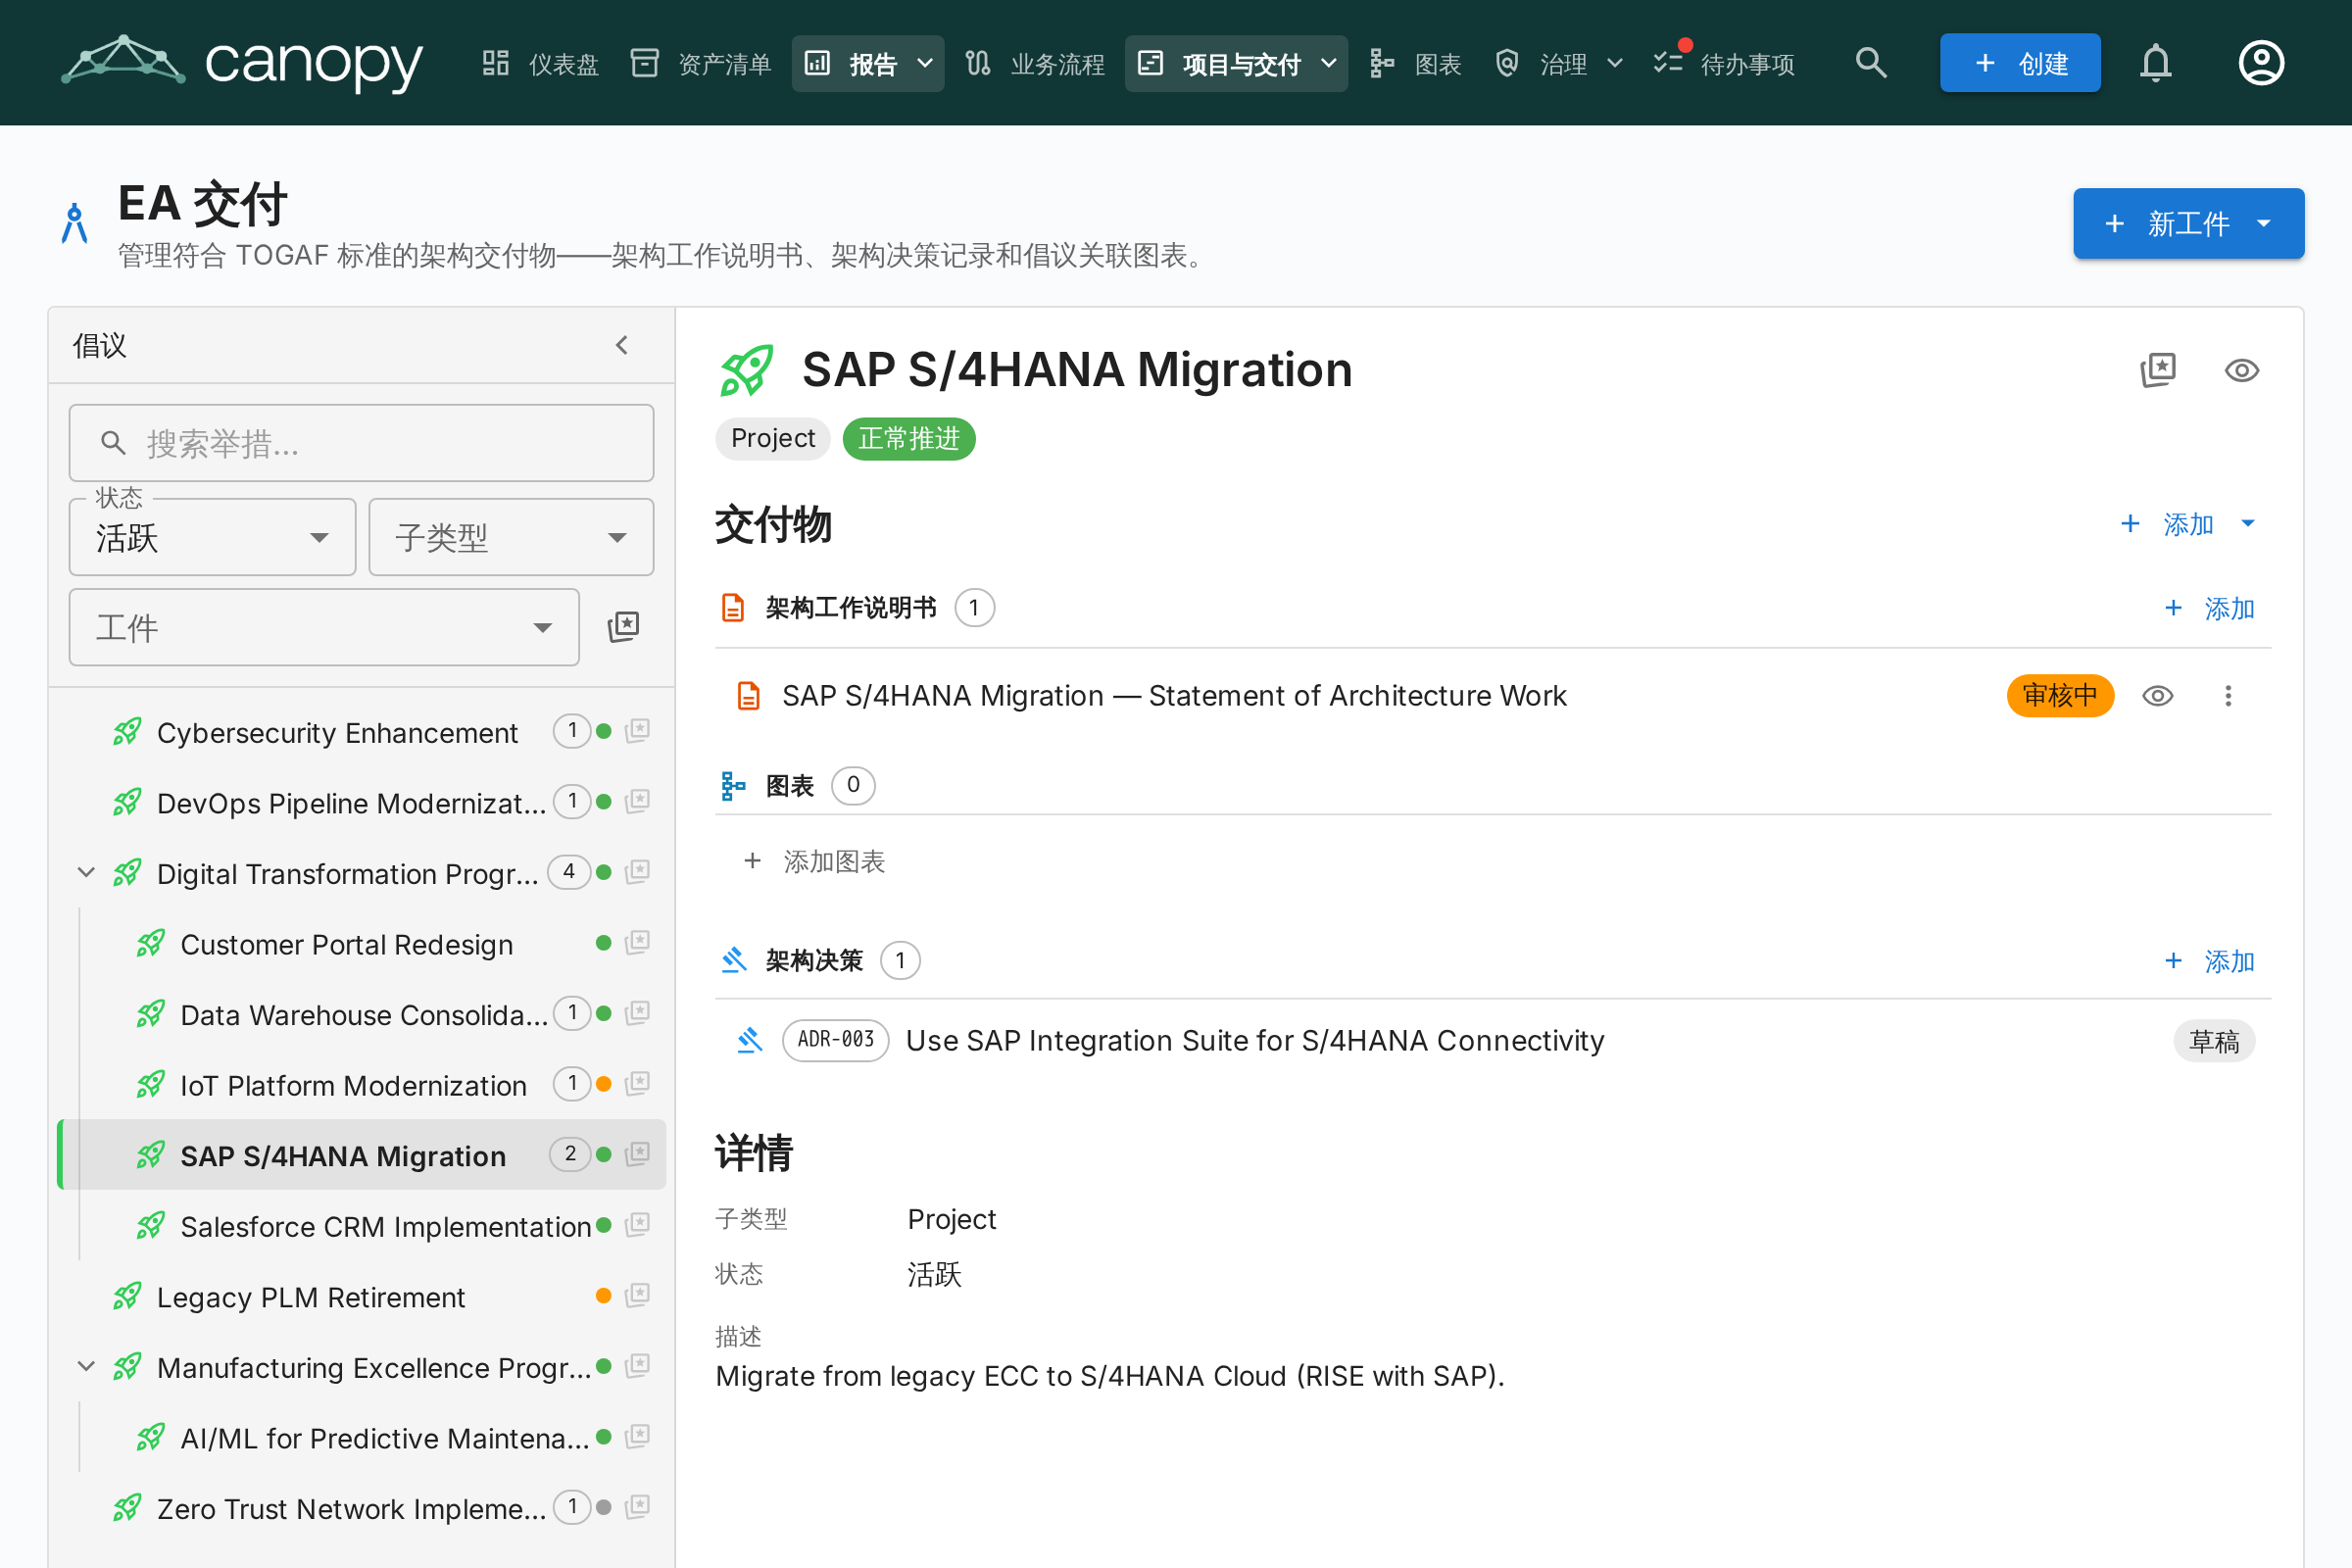This screenshot has height=1568, width=2352.
Task: Open the 治理 navigation dropdown
Action: [1558, 64]
